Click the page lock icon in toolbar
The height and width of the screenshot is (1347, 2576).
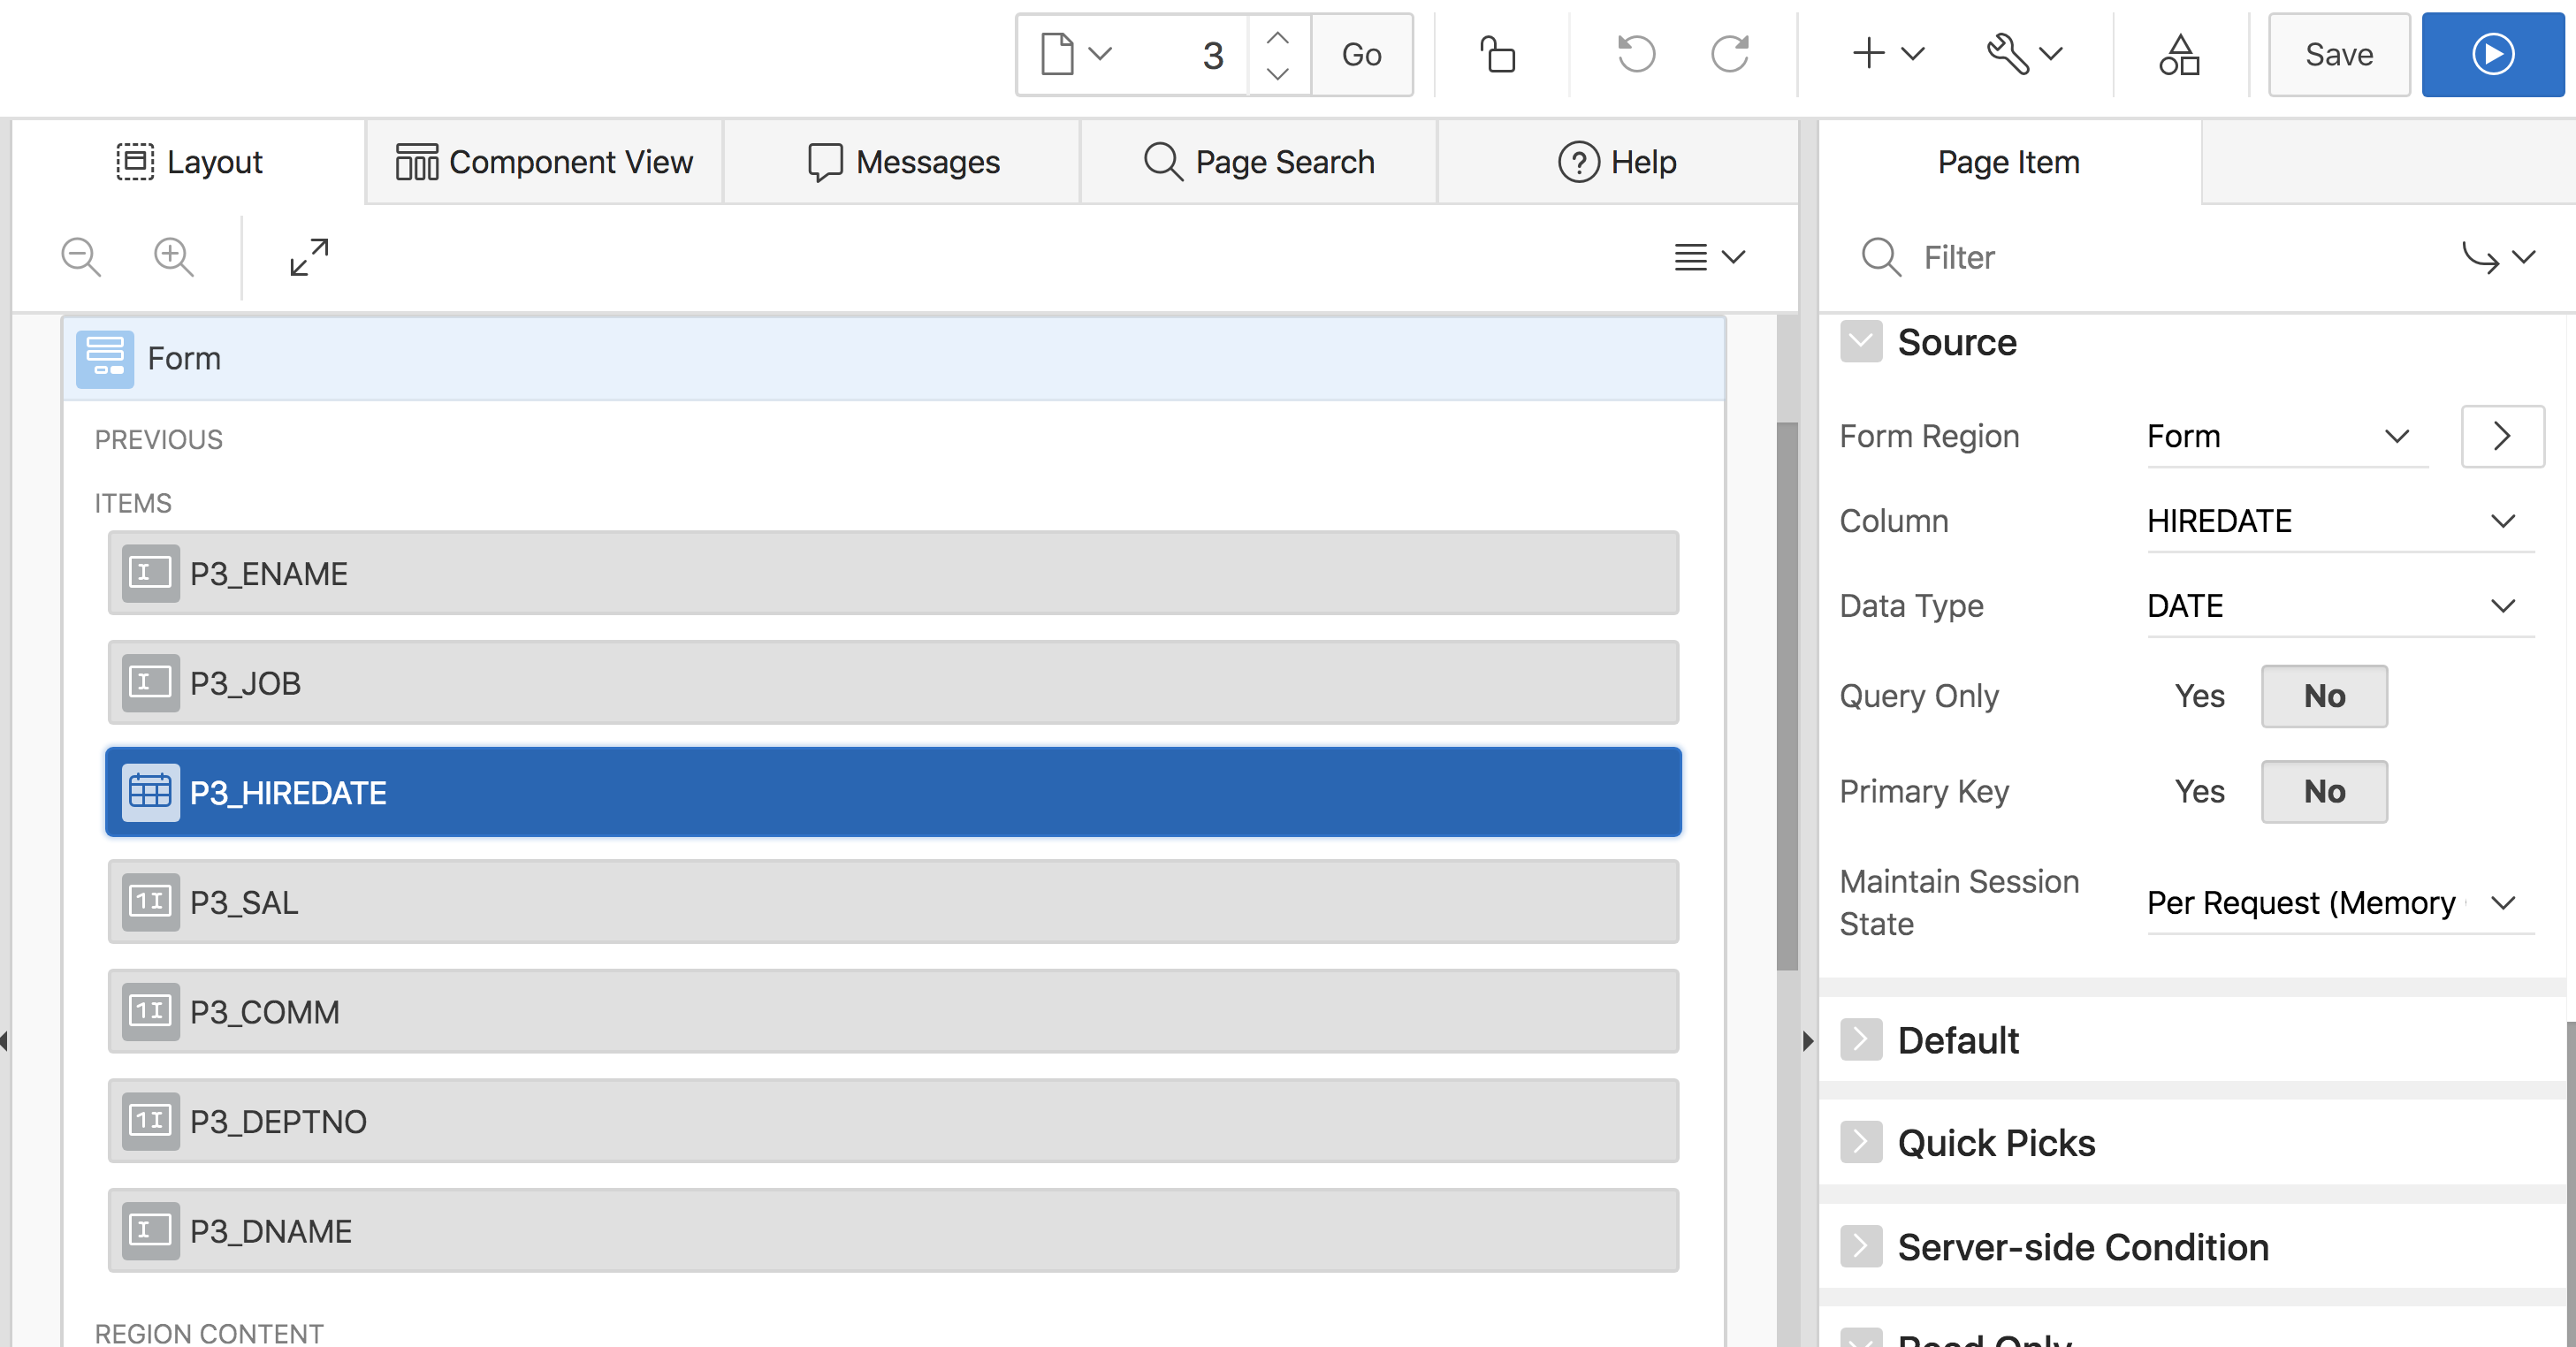[x=1498, y=54]
